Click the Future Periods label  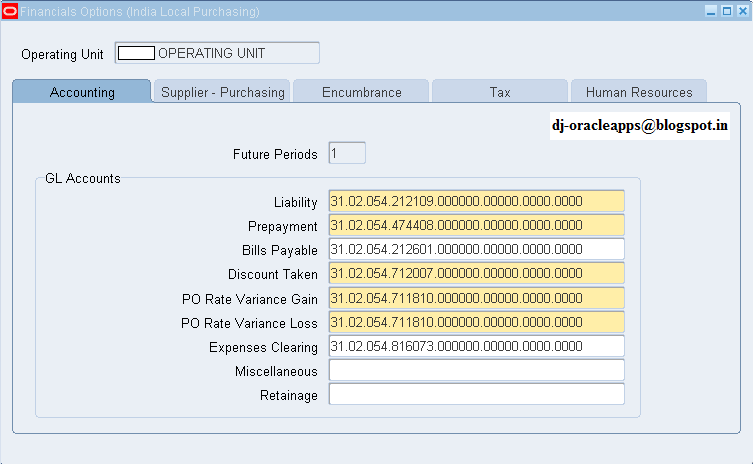(x=275, y=154)
